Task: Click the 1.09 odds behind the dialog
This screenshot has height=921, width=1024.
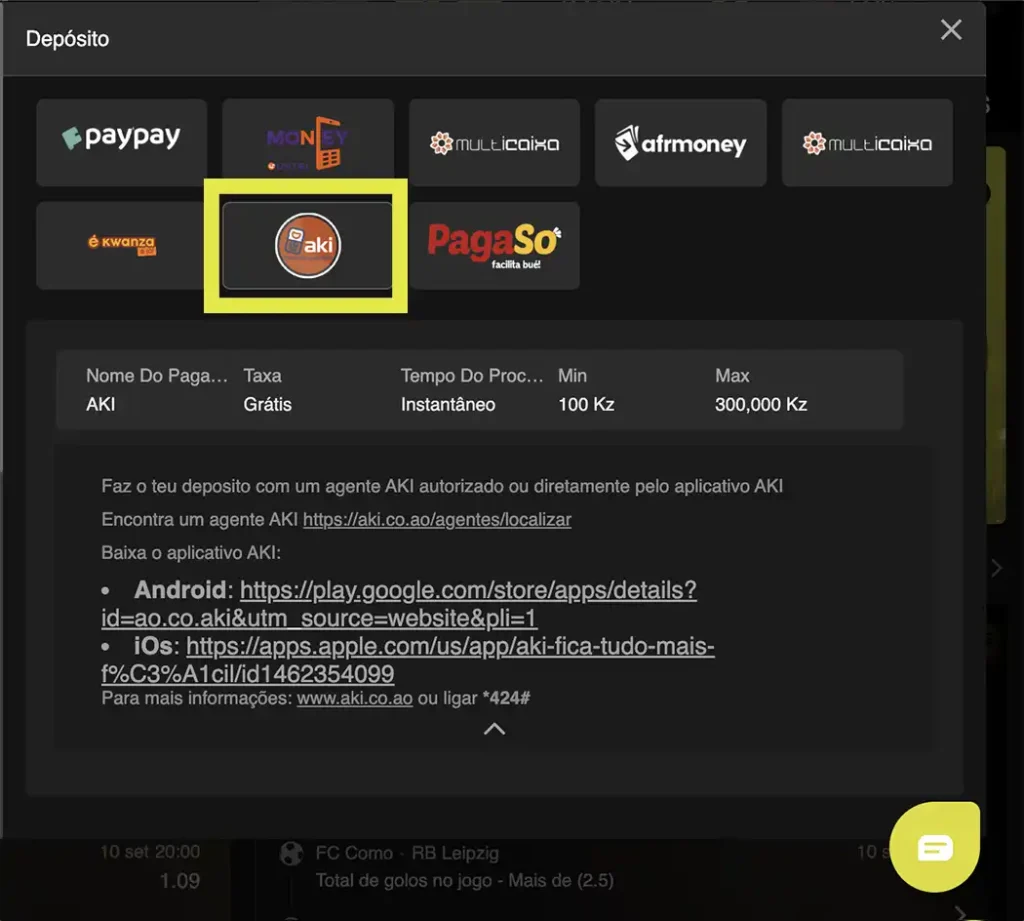Action: pos(180,881)
